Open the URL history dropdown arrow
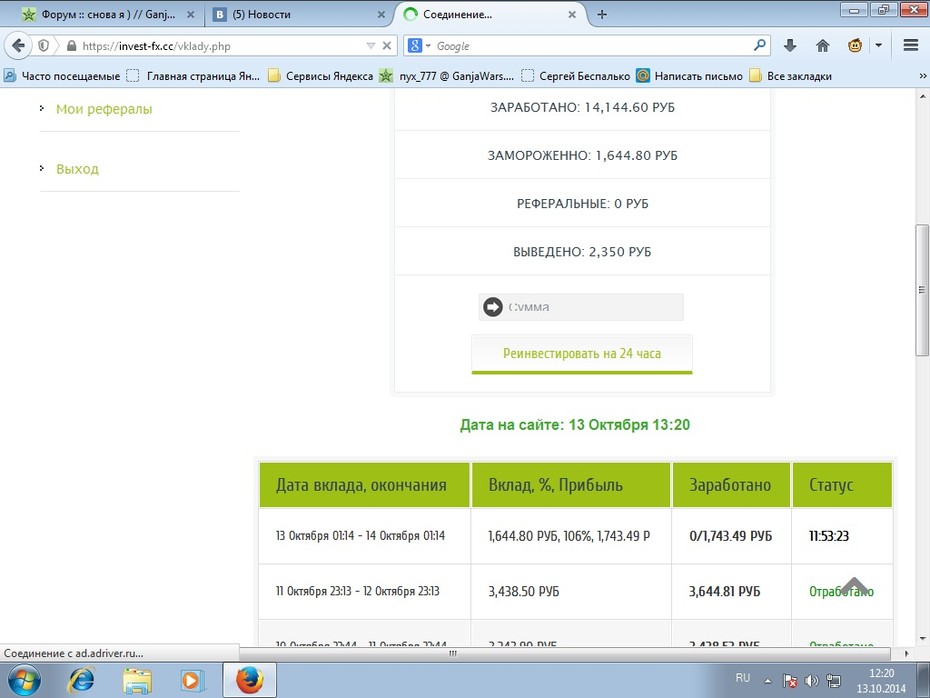The height and width of the screenshot is (698, 930). click(371, 46)
